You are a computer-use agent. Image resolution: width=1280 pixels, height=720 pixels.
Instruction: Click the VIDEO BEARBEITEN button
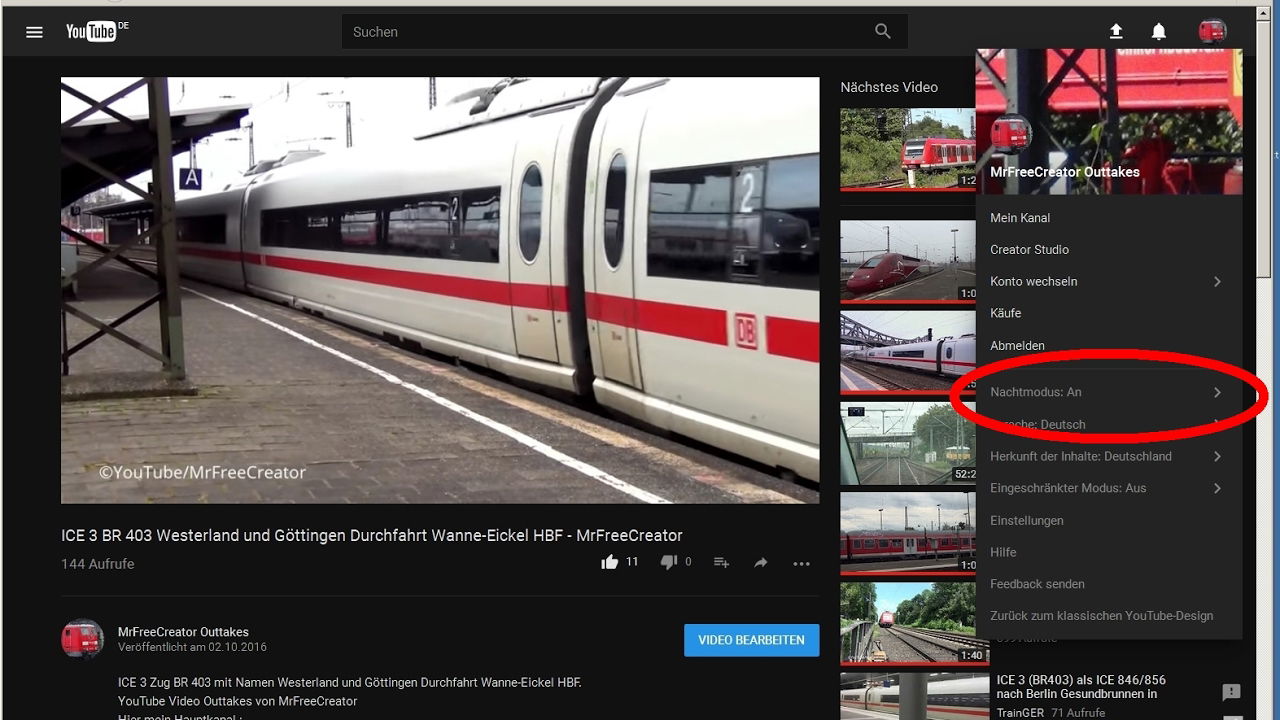(751, 640)
